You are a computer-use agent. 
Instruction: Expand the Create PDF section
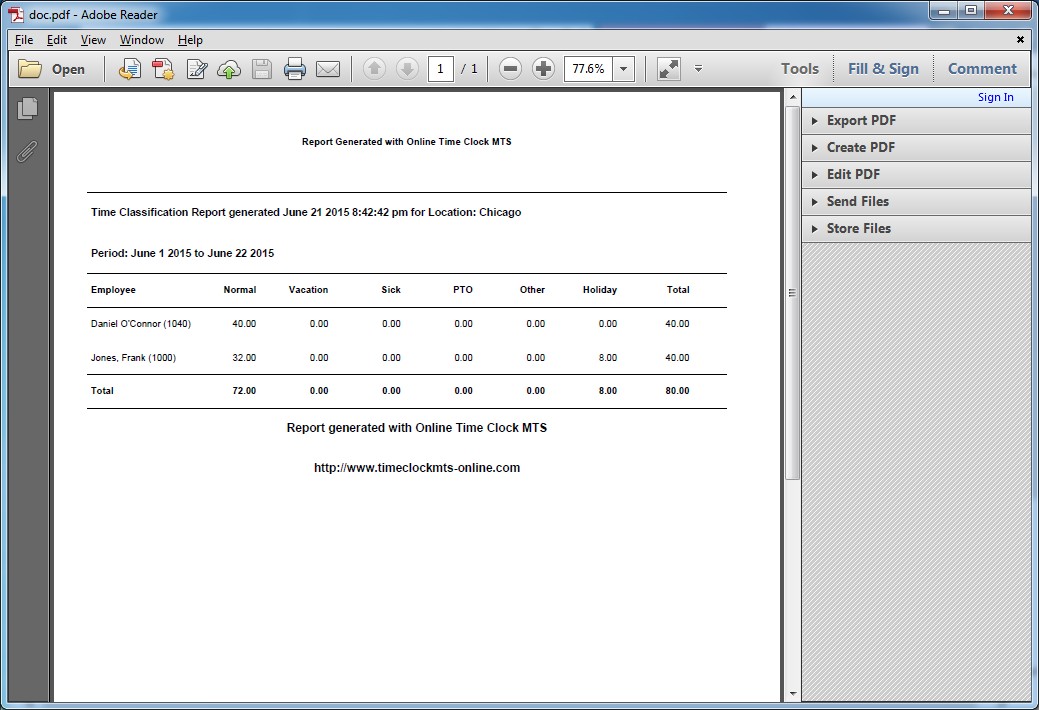coord(916,147)
